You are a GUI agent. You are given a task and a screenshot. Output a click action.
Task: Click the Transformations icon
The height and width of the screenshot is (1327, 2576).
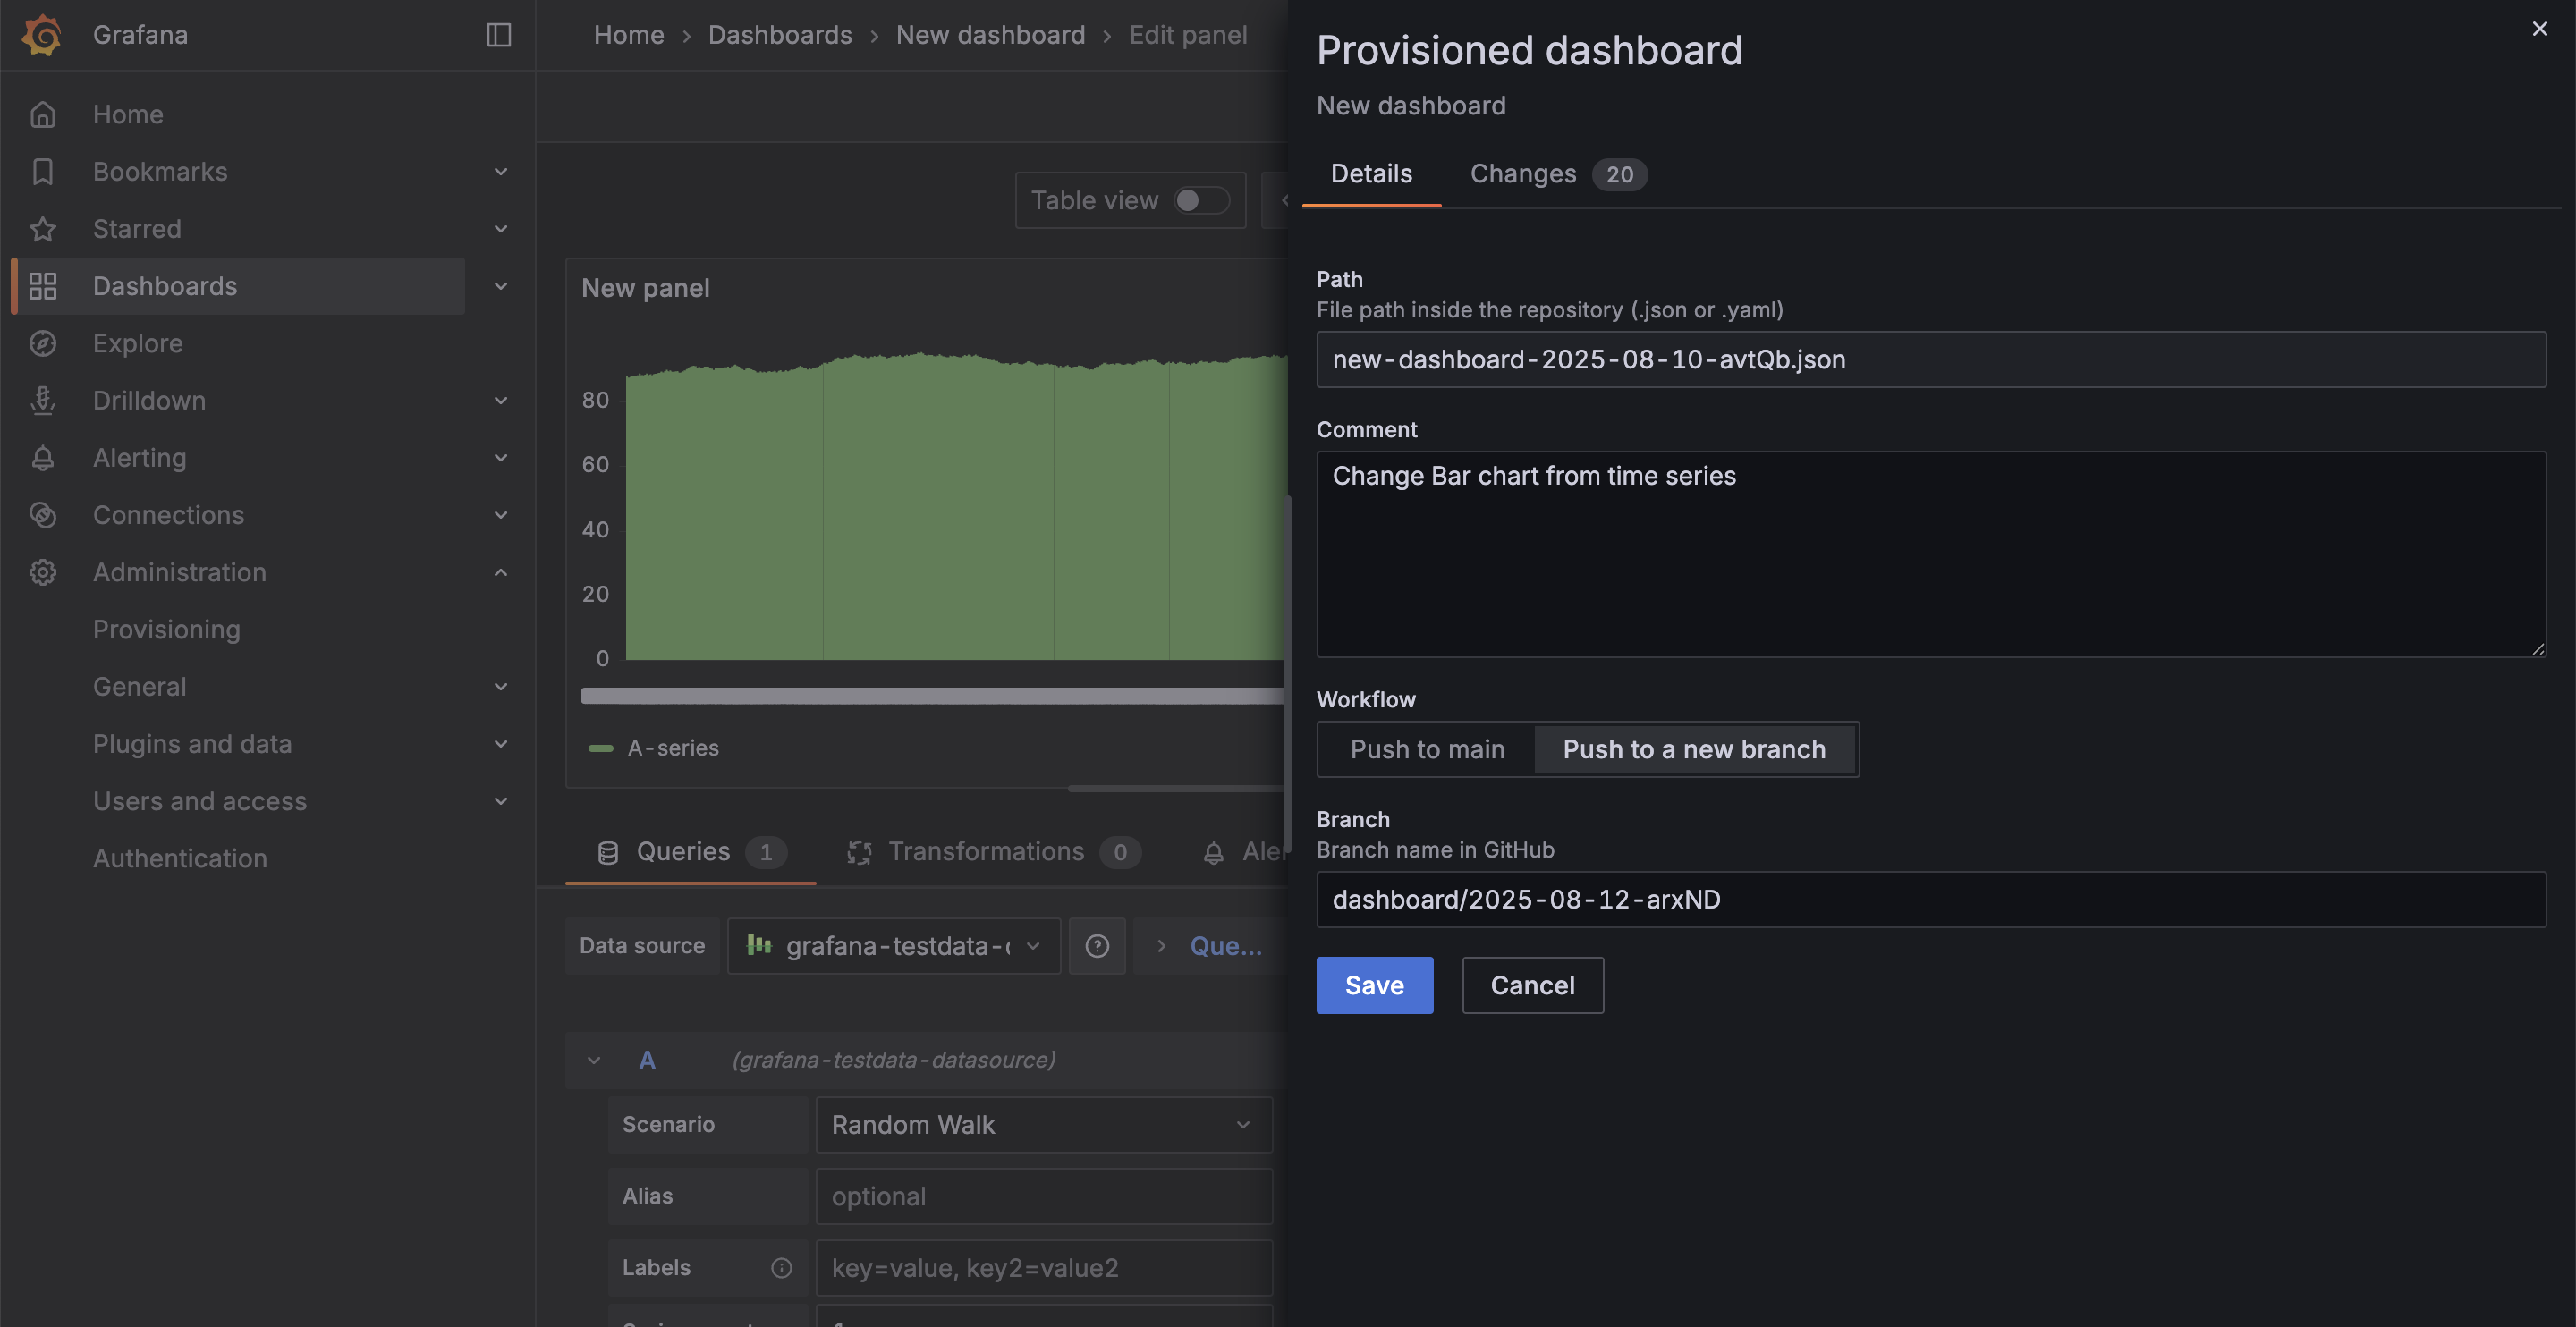tap(859, 852)
